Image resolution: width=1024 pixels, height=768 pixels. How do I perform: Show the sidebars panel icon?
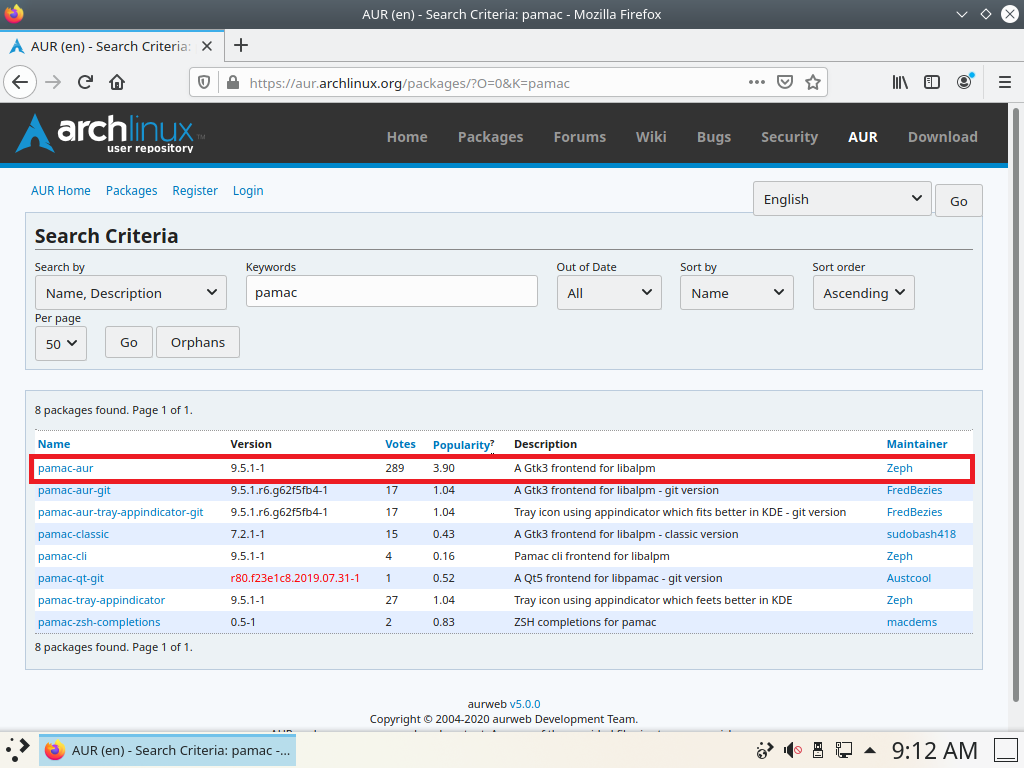pyautogui.click(x=932, y=82)
